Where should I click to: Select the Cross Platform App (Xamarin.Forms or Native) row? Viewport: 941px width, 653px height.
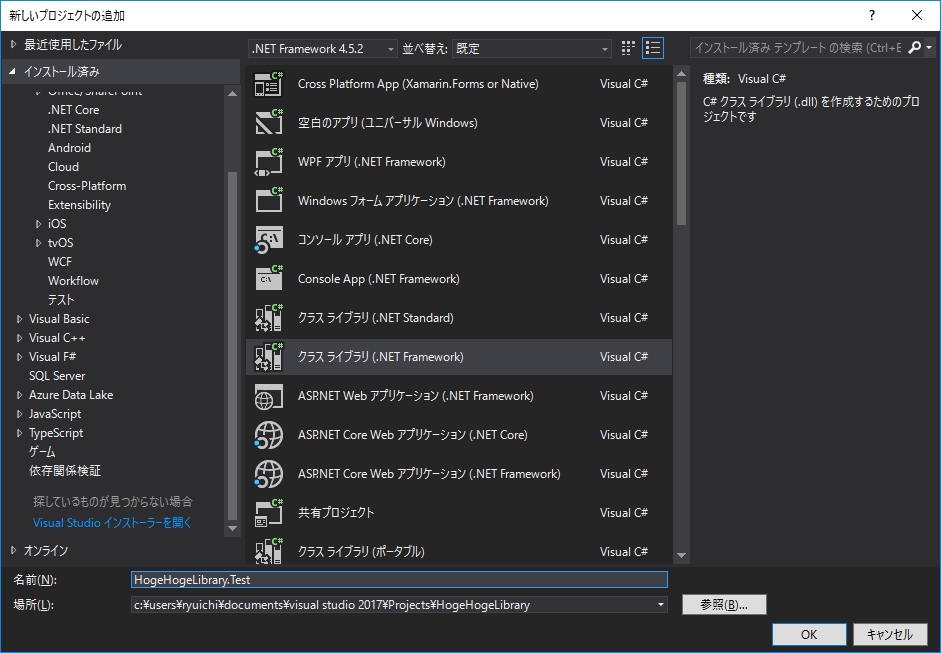coord(459,84)
